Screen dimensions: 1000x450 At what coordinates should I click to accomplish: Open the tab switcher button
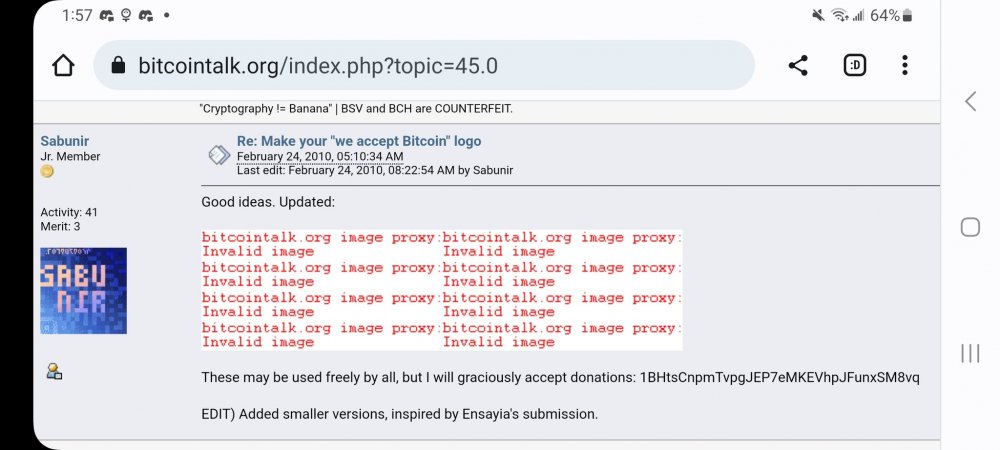854,66
